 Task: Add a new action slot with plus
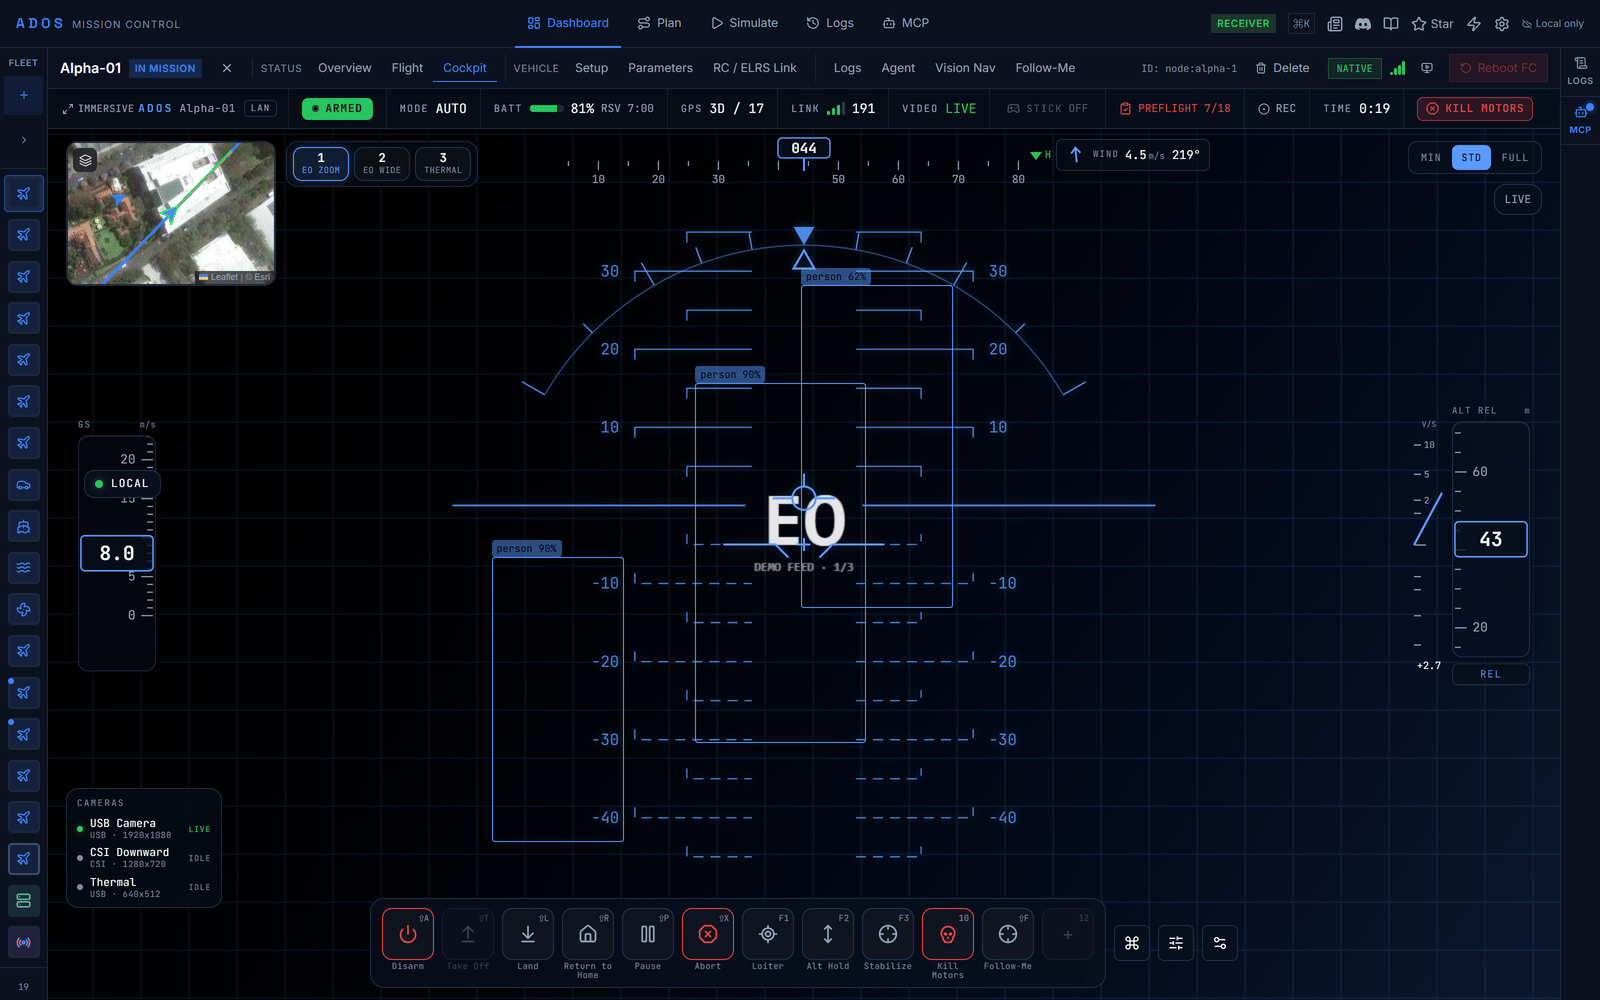point(1068,934)
